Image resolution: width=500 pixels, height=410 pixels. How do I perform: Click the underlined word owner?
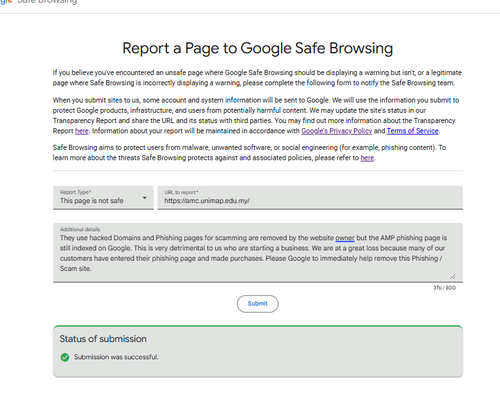pos(345,238)
